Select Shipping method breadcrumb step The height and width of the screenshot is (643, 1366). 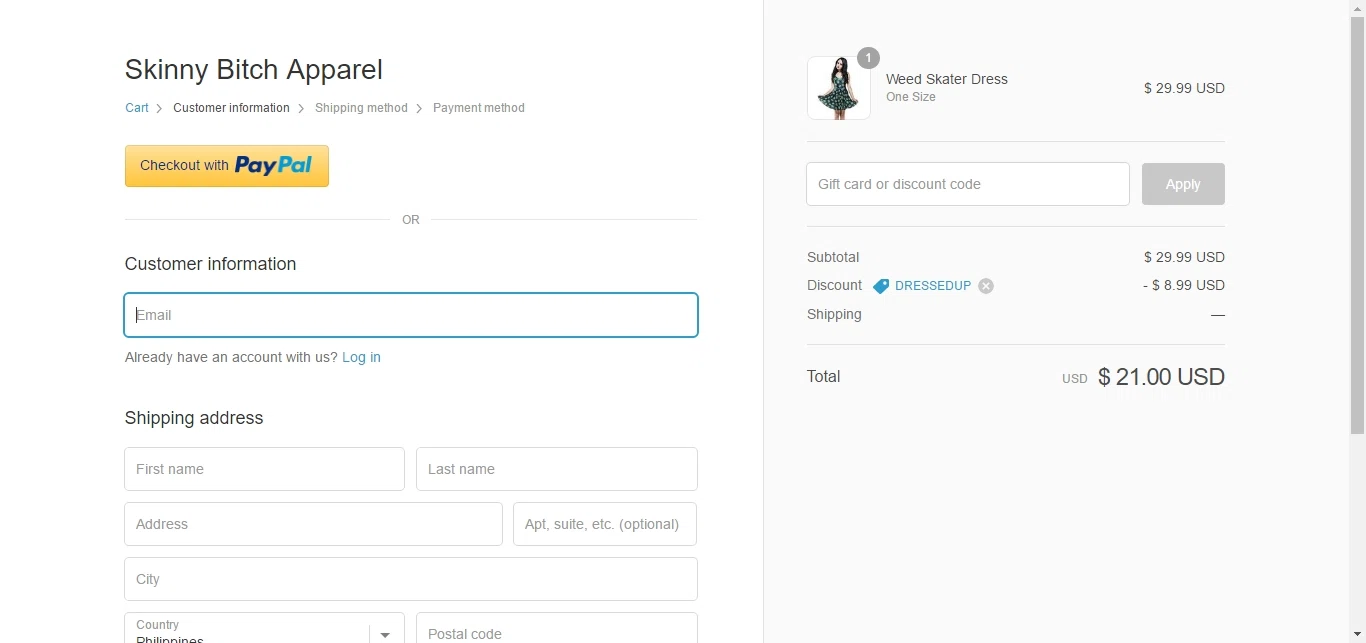361,108
